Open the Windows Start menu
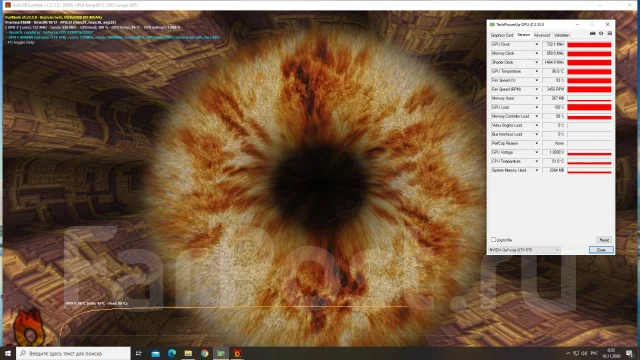Viewport: 640px width, 360px height. [8, 353]
